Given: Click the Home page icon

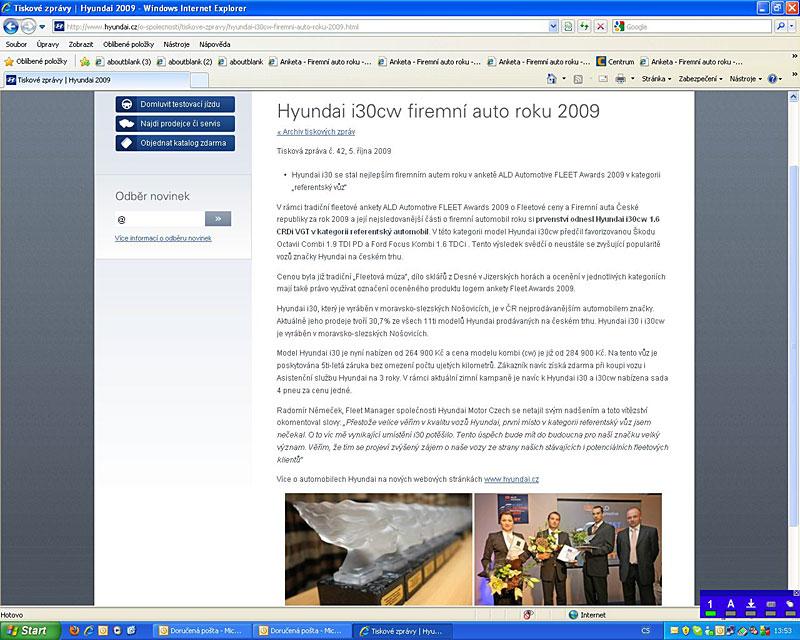Looking at the screenshot, I should point(552,79).
